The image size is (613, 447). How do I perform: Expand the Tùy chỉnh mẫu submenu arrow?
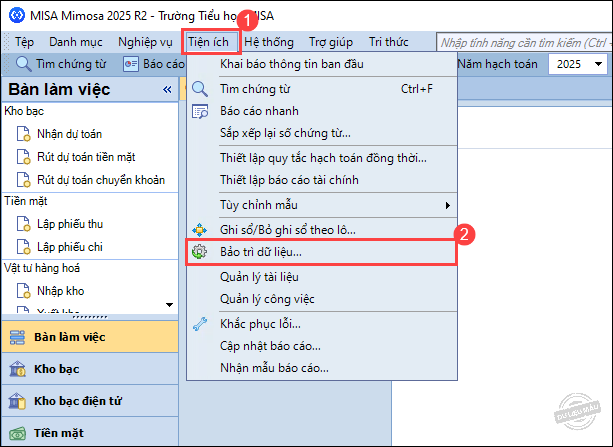point(448,205)
